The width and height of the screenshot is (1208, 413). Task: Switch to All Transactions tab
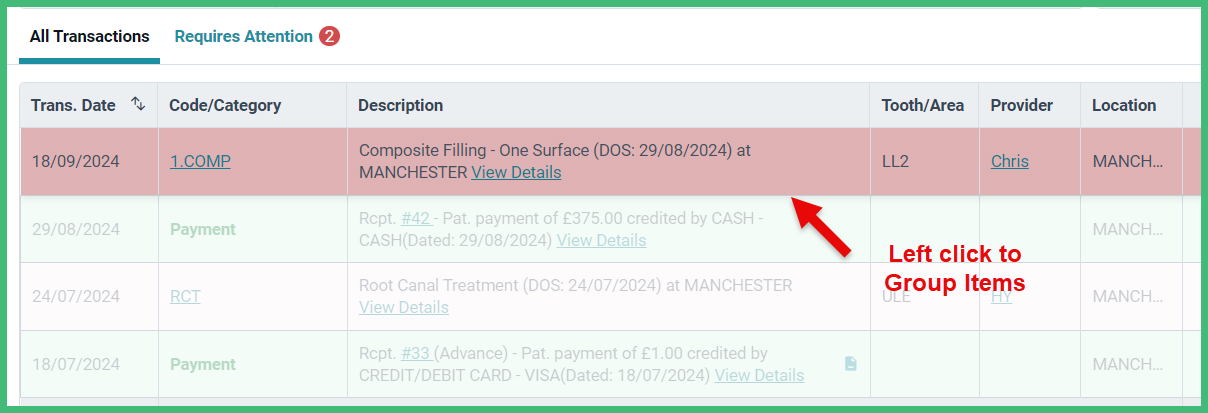(90, 36)
